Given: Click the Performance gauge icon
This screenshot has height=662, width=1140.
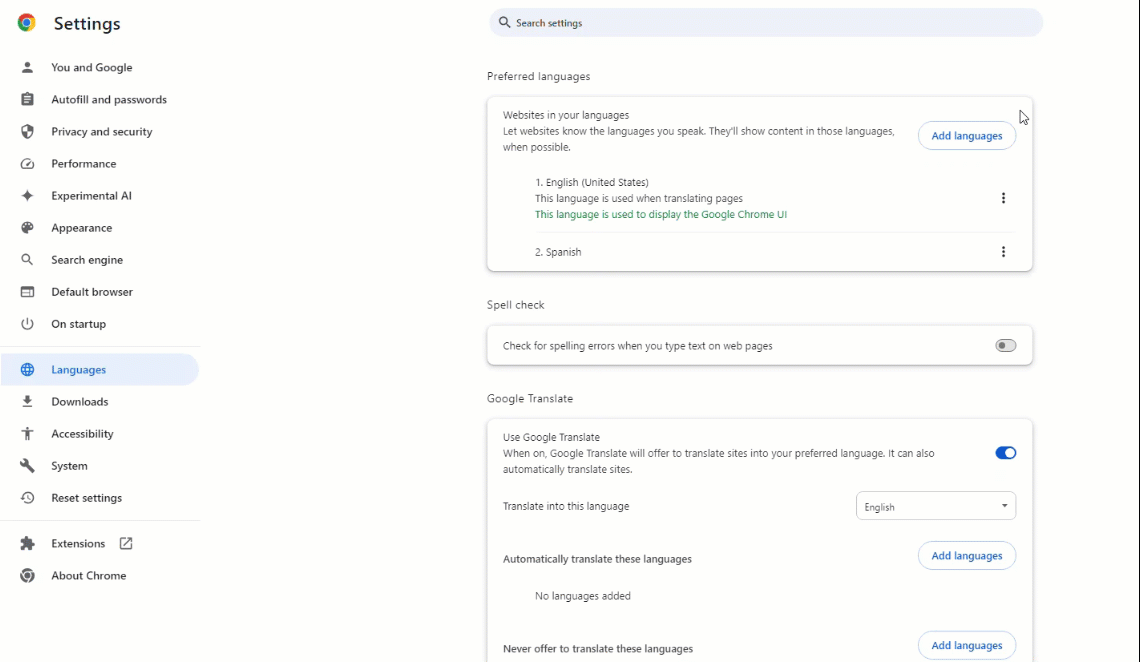Looking at the screenshot, I should coord(27,164).
